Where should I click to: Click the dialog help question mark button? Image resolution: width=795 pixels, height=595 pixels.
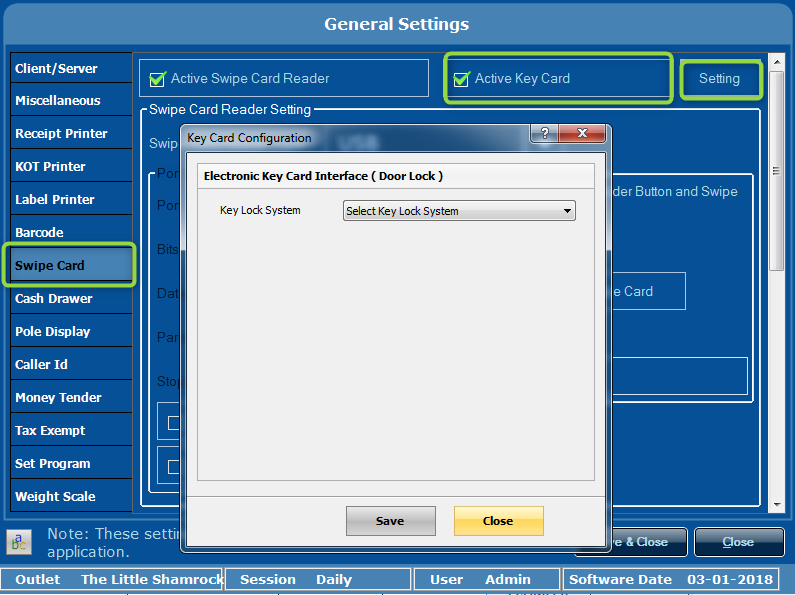[x=545, y=133]
